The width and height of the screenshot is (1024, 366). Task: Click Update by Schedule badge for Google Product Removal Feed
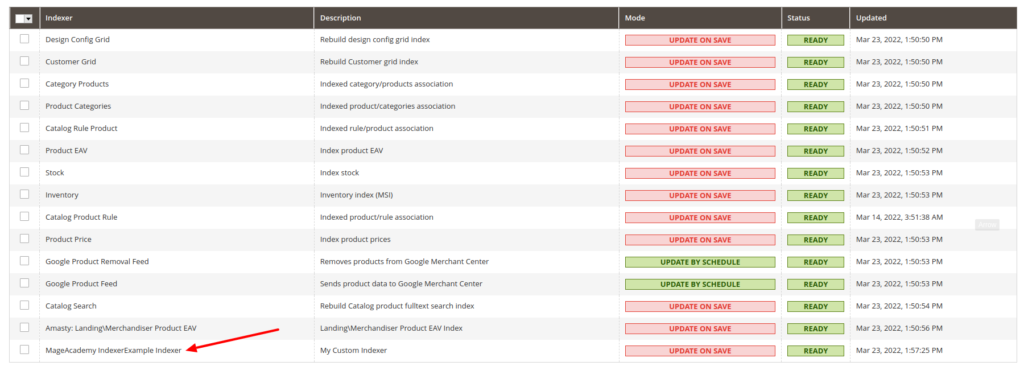(x=700, y=262)
